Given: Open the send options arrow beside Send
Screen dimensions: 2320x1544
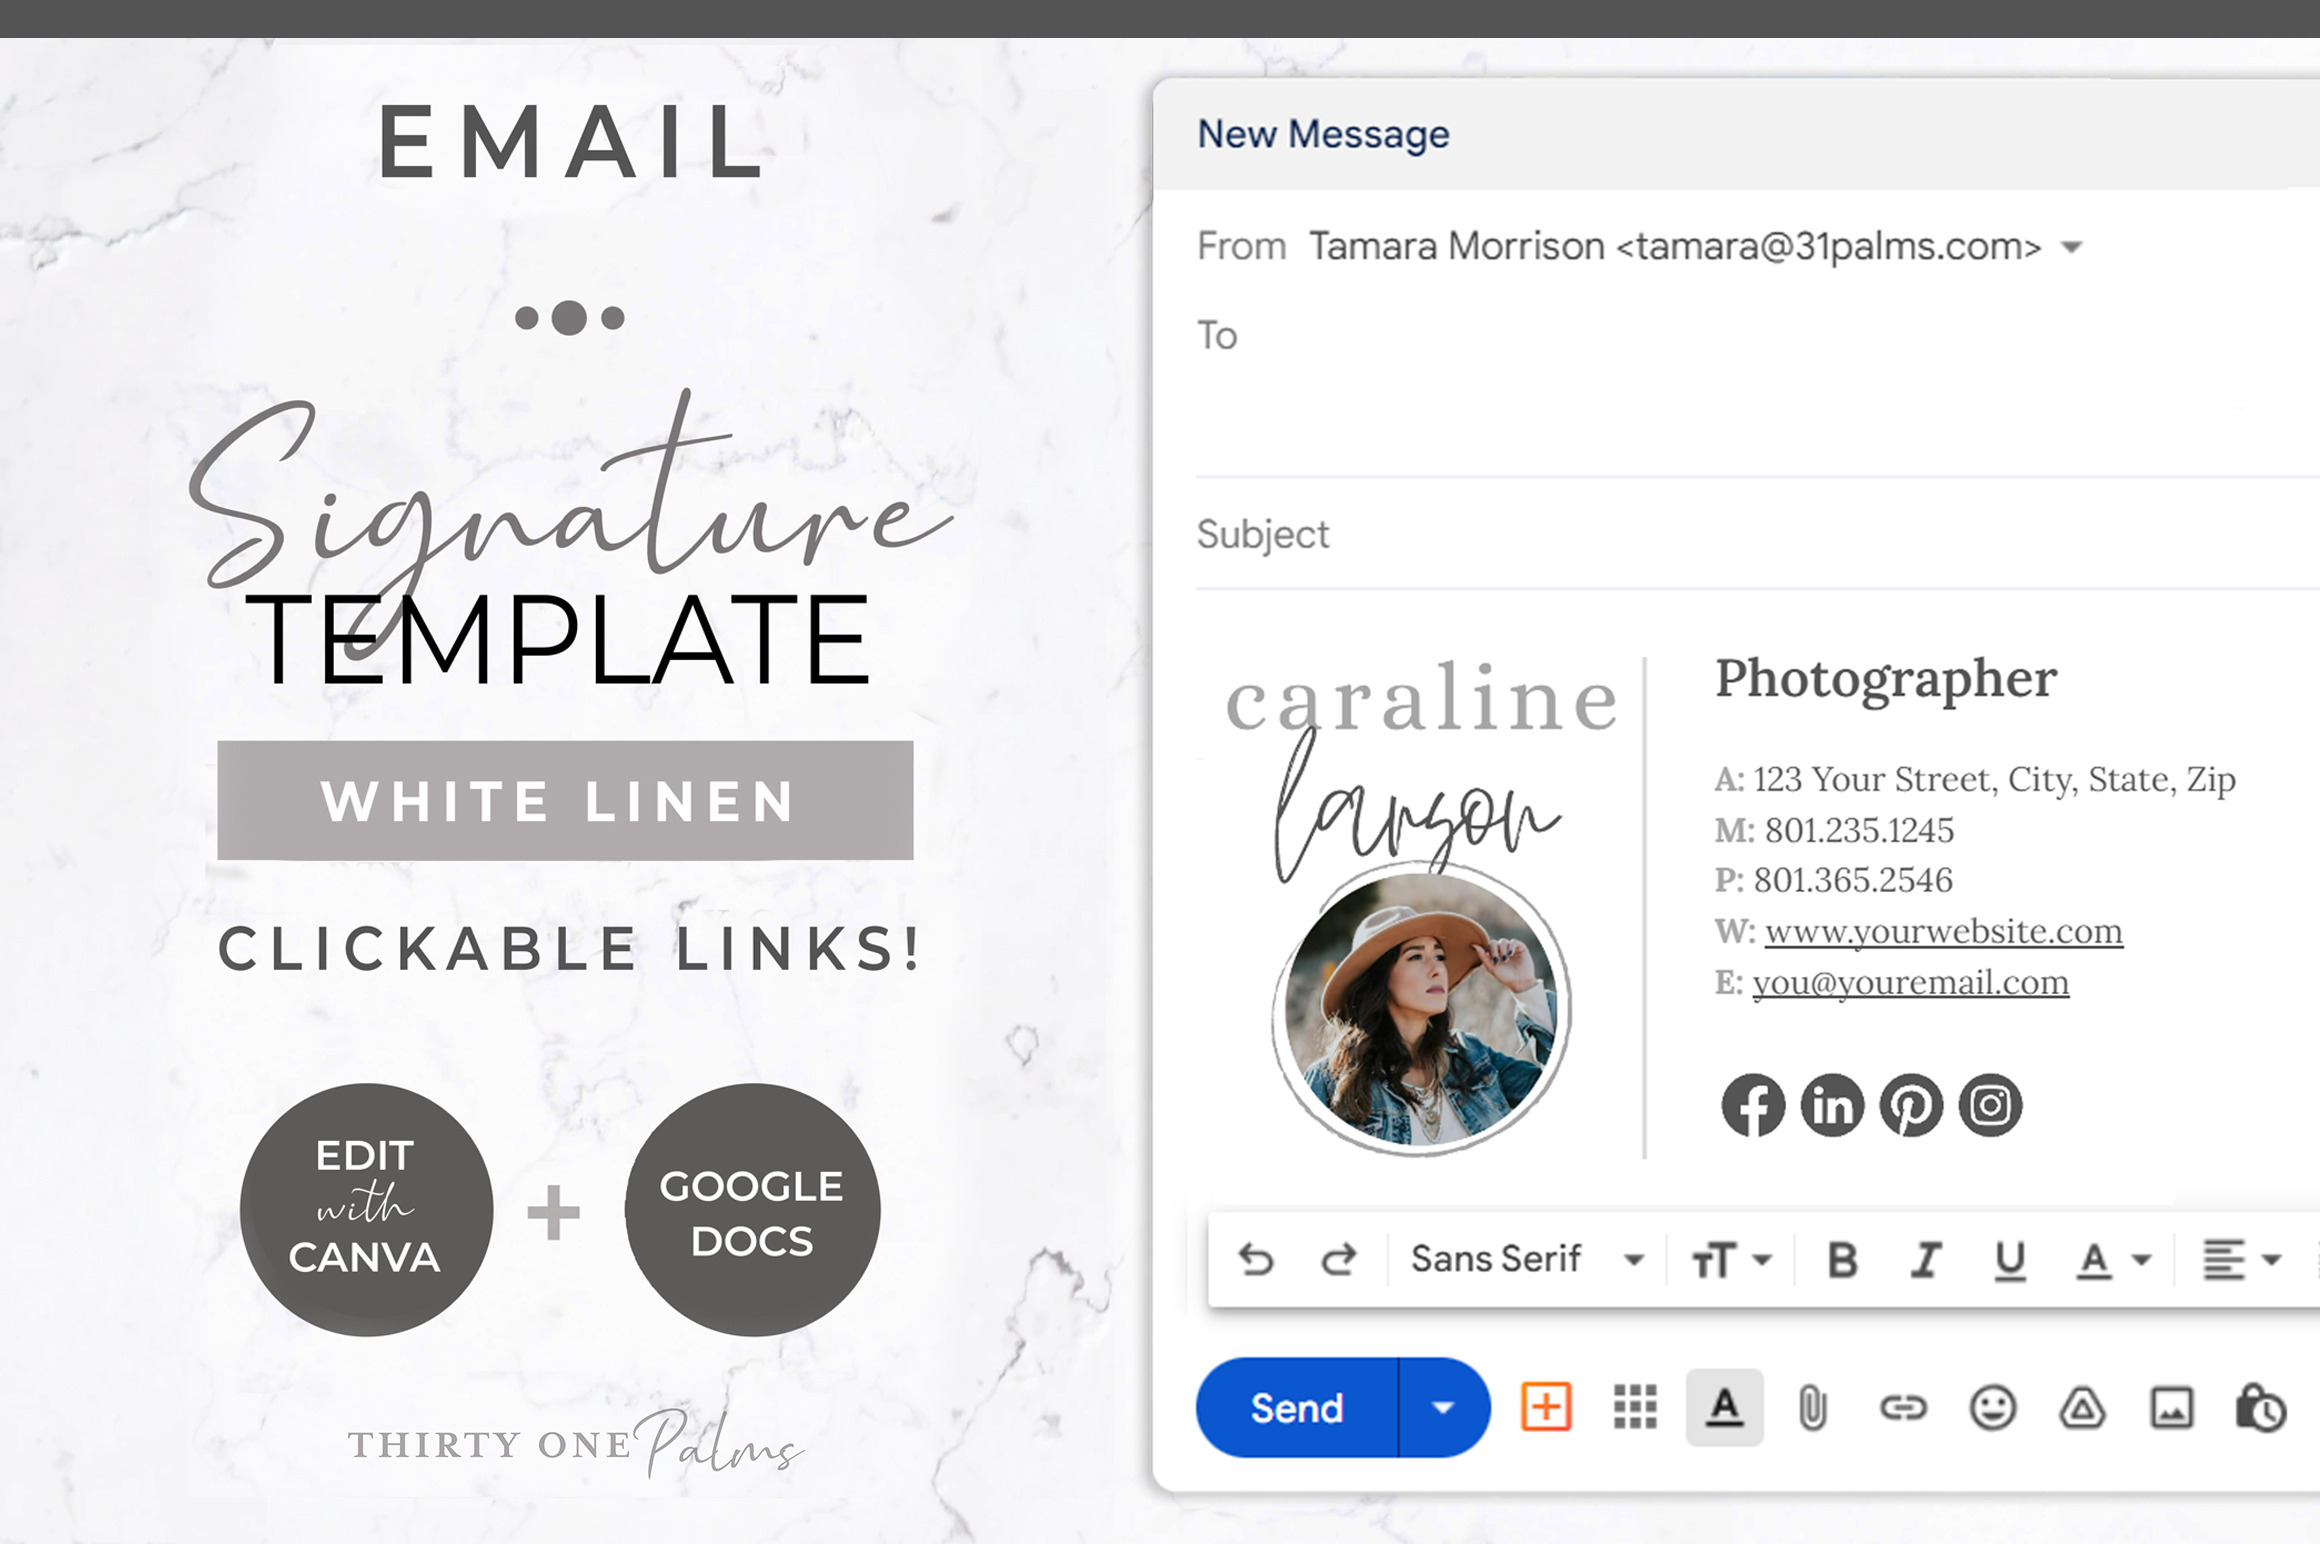Looking at the screenshot, I should 1442,1408.
